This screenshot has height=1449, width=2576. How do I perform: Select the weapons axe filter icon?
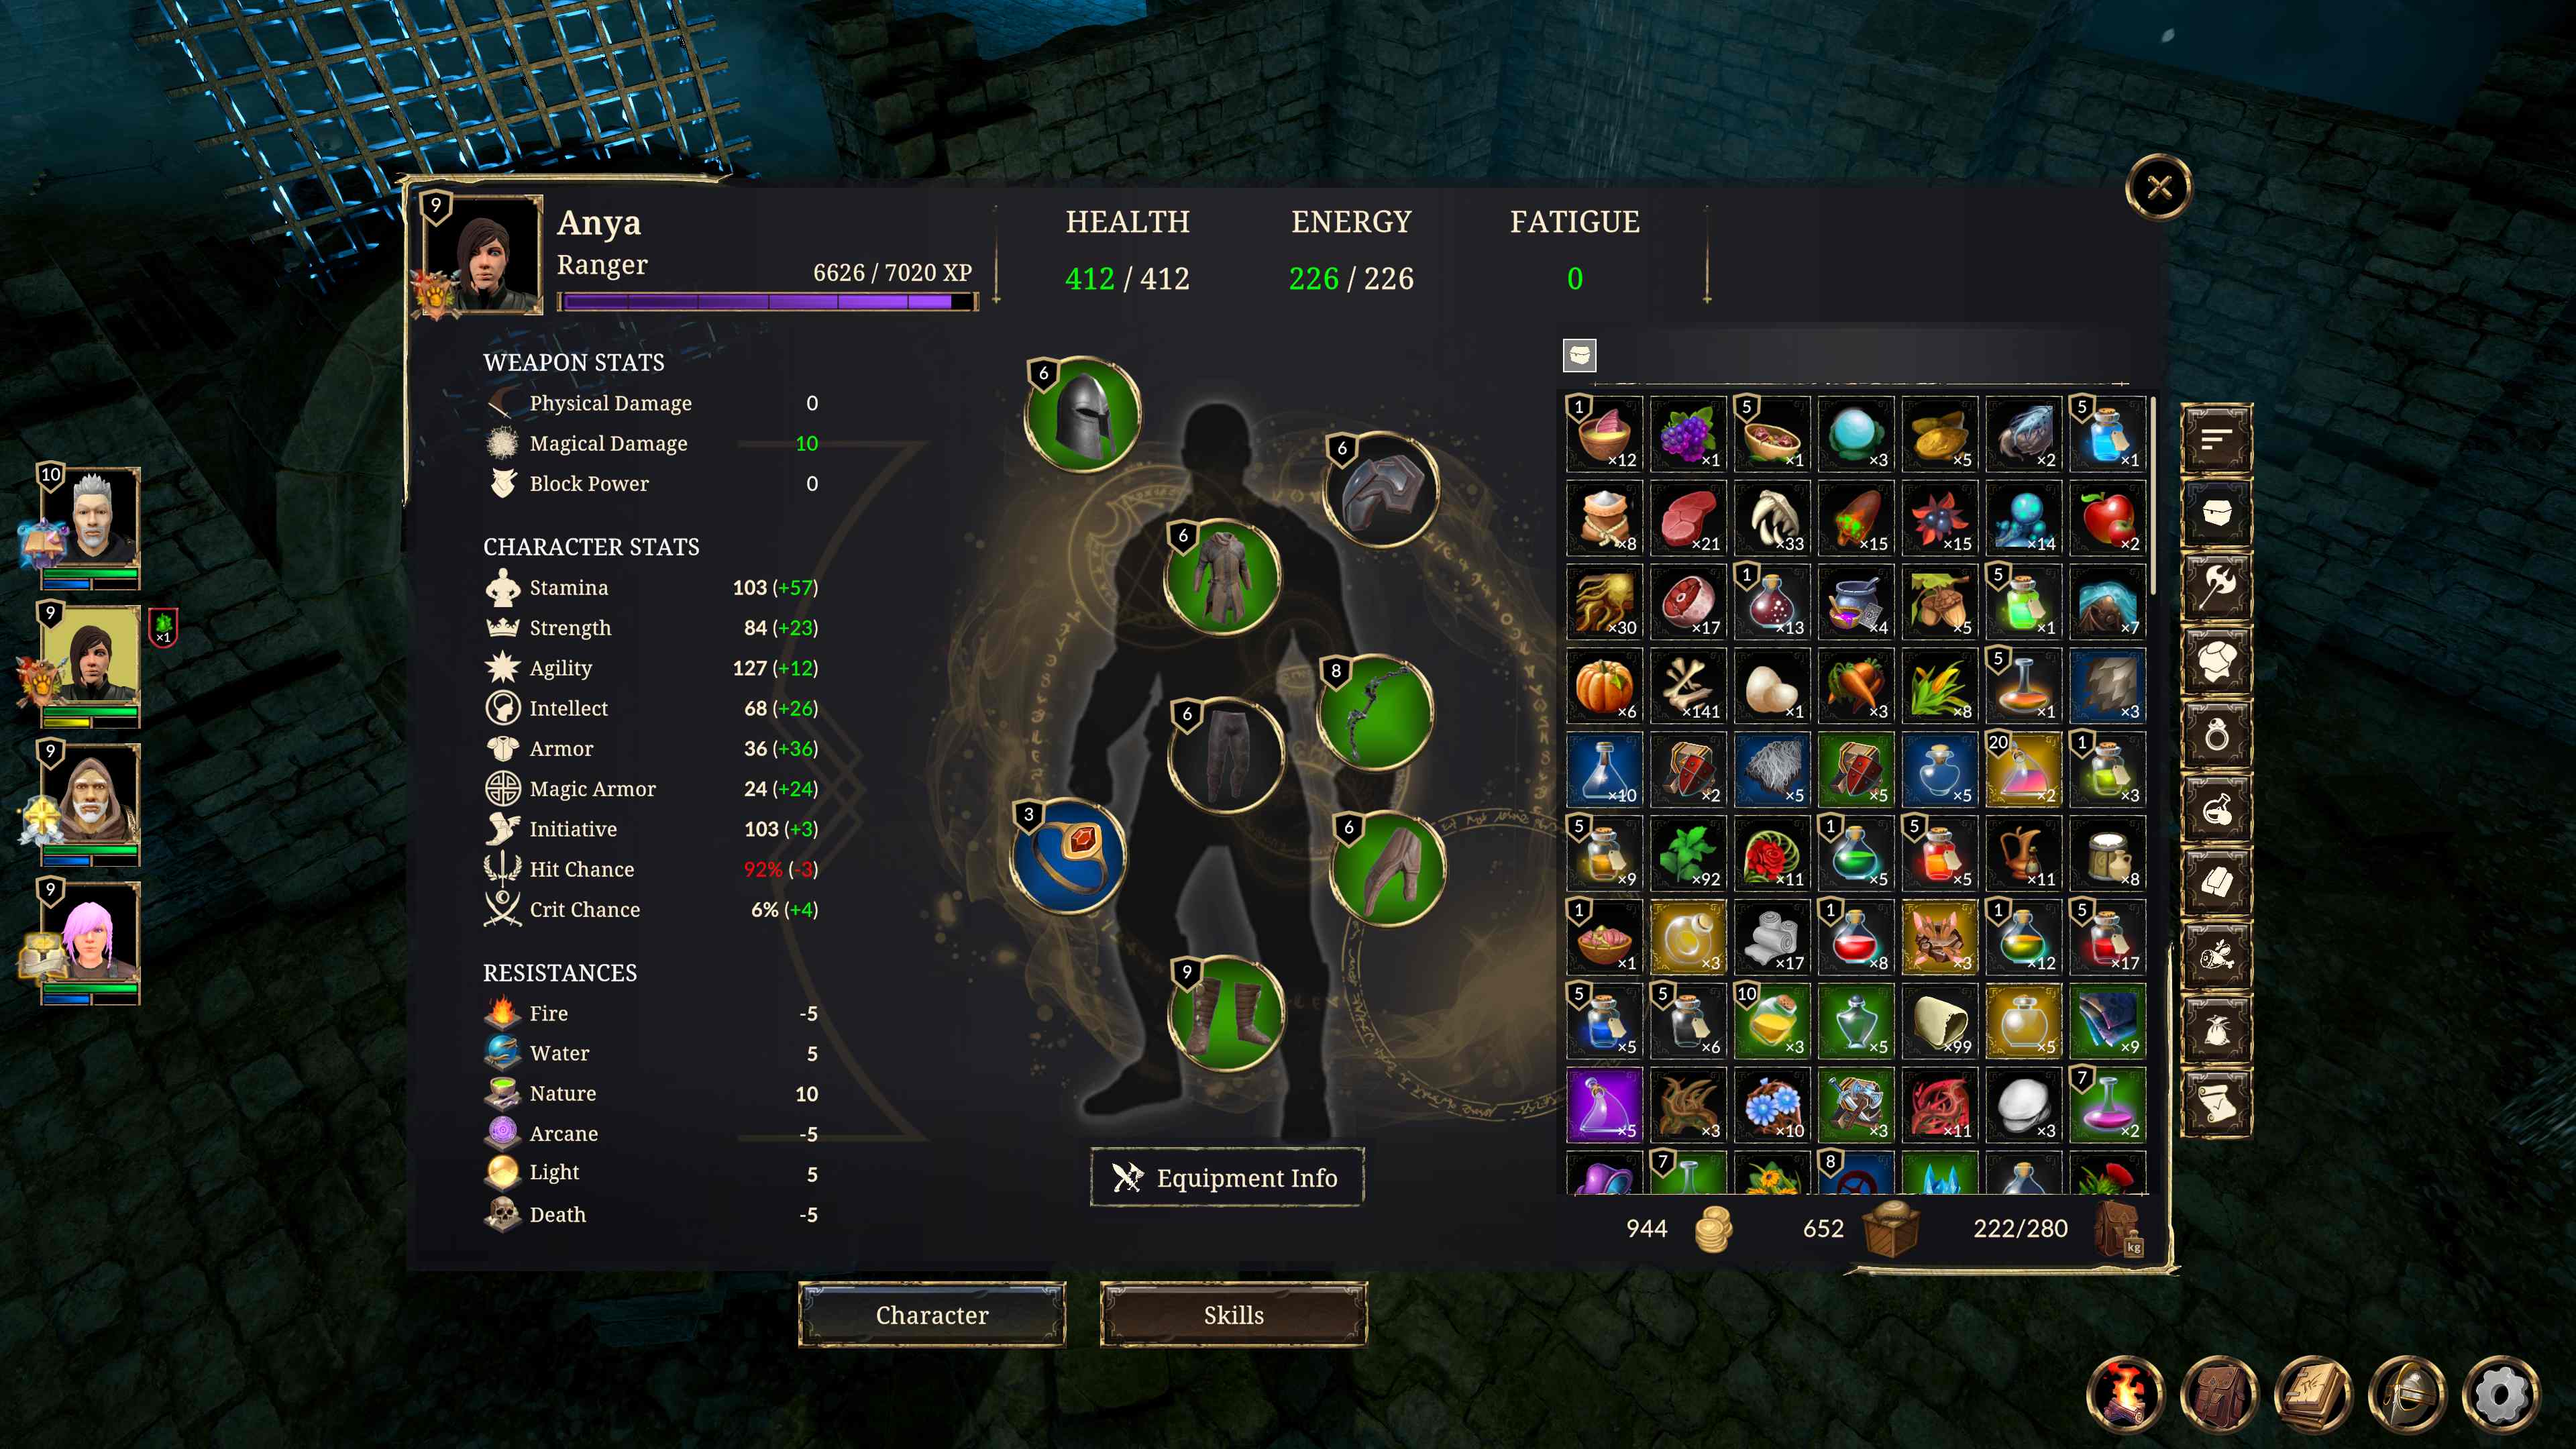(2216, 587)
